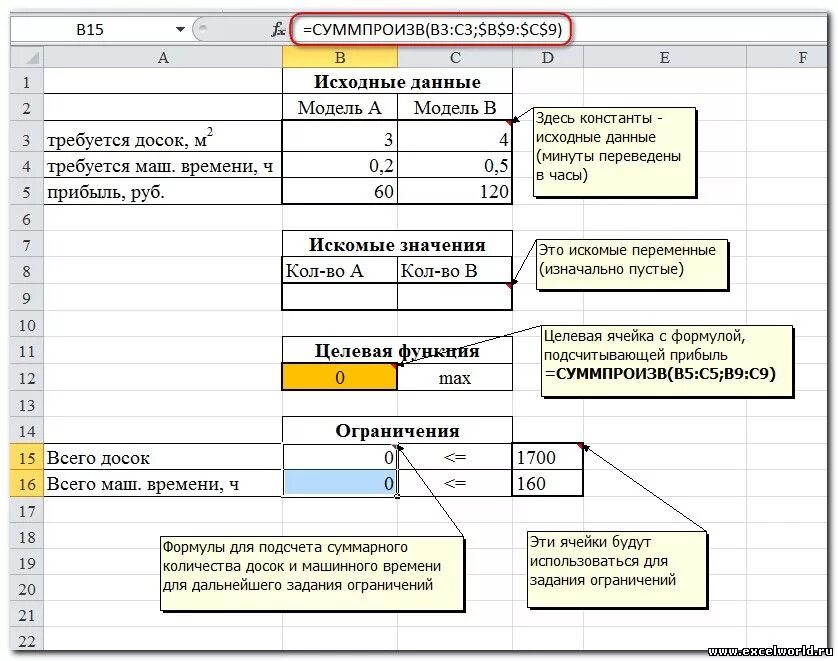Click the 'Это искомые переменные' comment note
This screenshot has width=838, height=661.
[632, 264]
